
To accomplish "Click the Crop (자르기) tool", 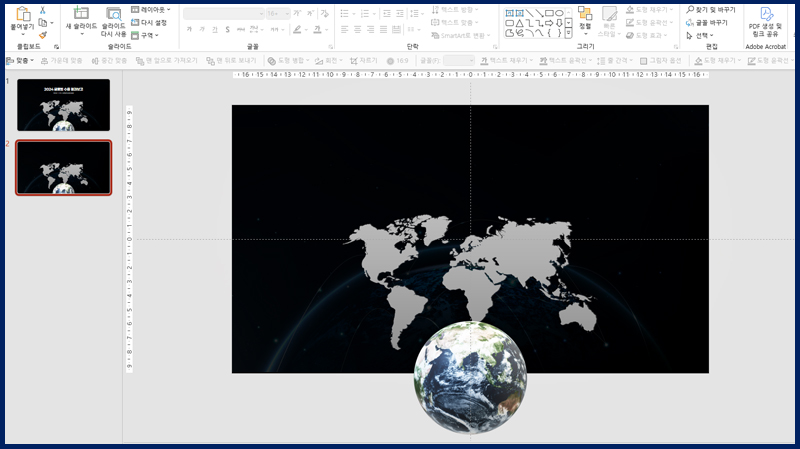I will (364, 61).
